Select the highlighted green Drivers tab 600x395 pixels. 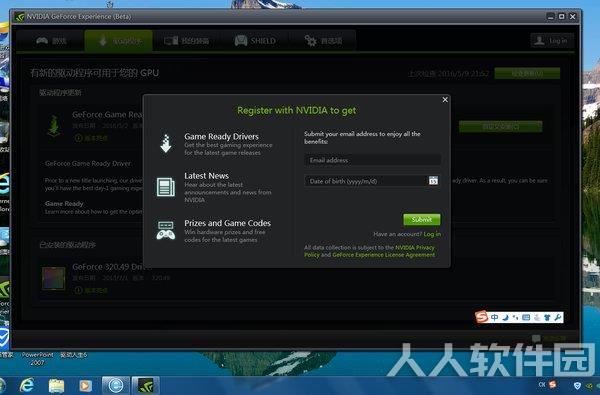point(119,41)
